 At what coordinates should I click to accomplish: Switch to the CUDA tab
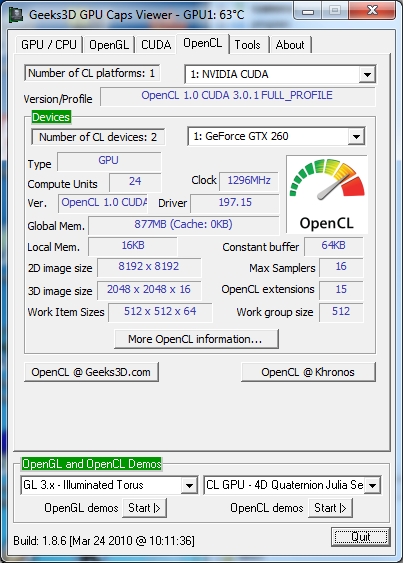(156, 45)
